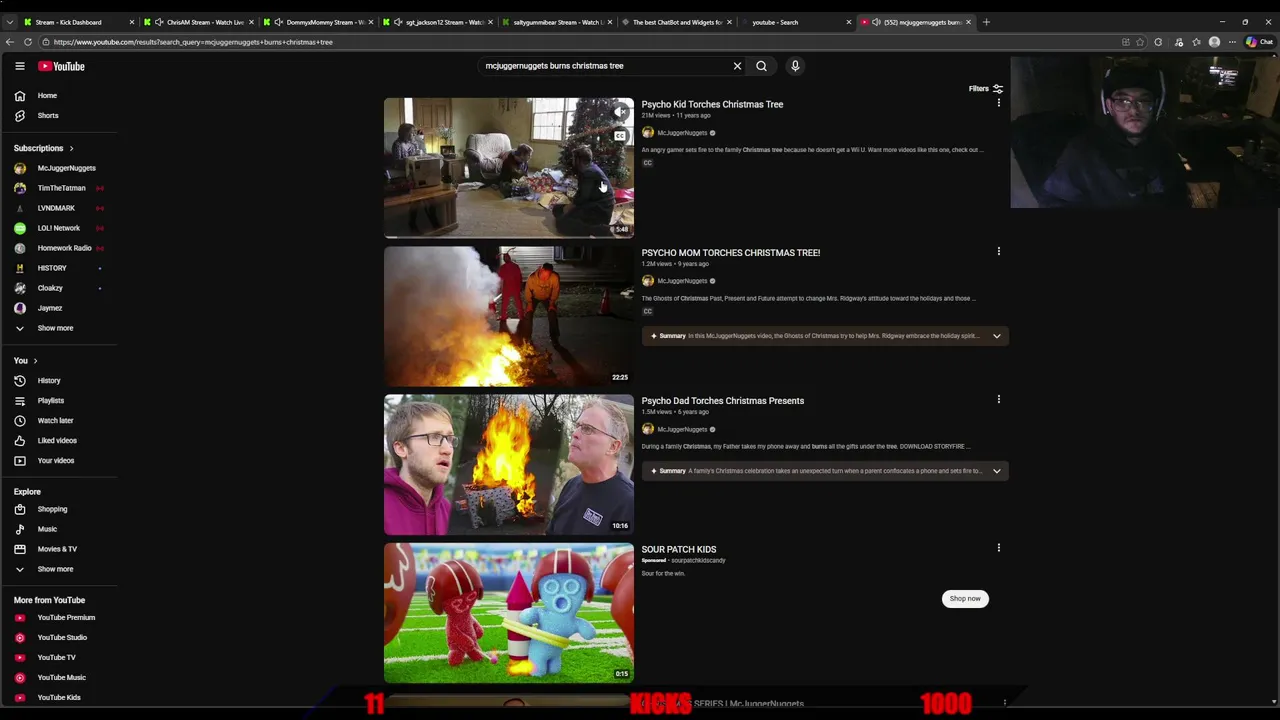Open YouTube Music link
The height and width of the screenshot is (720, 1280).
point(59,677)
